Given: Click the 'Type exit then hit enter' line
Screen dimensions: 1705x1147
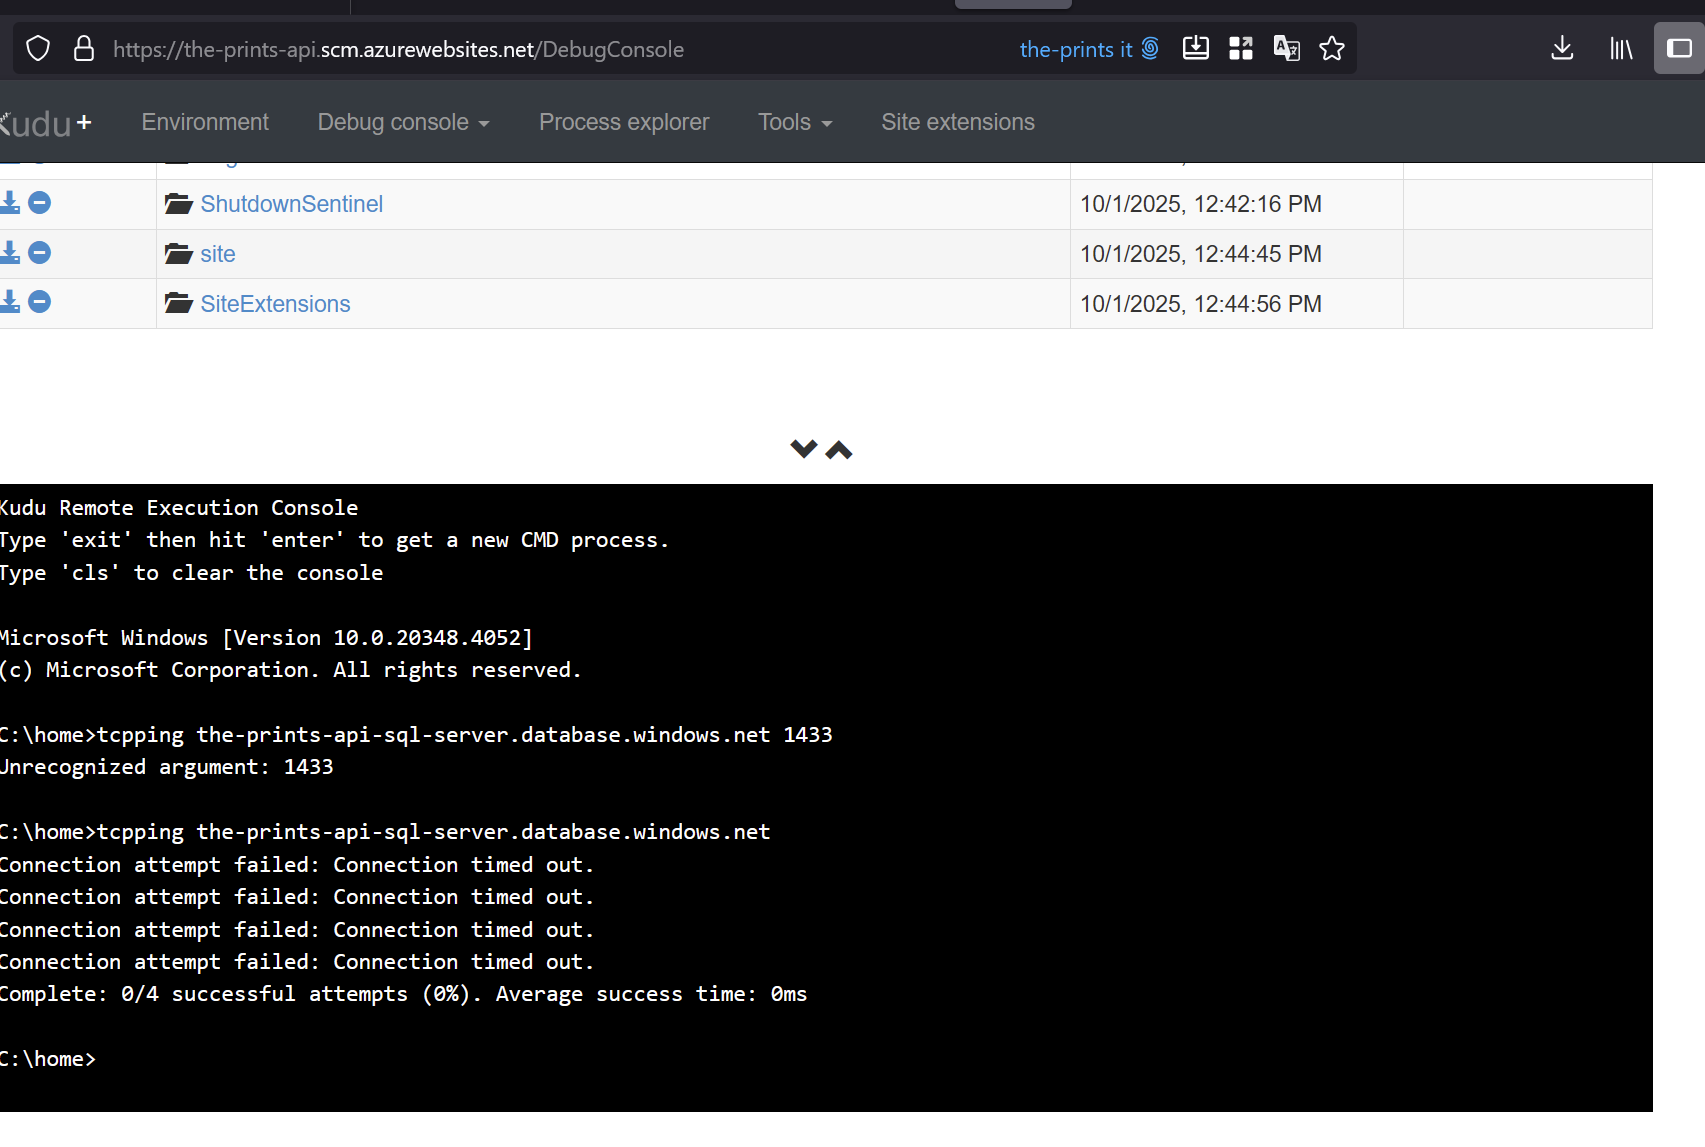Looking at the screenshot, I should tap(335, 540).
